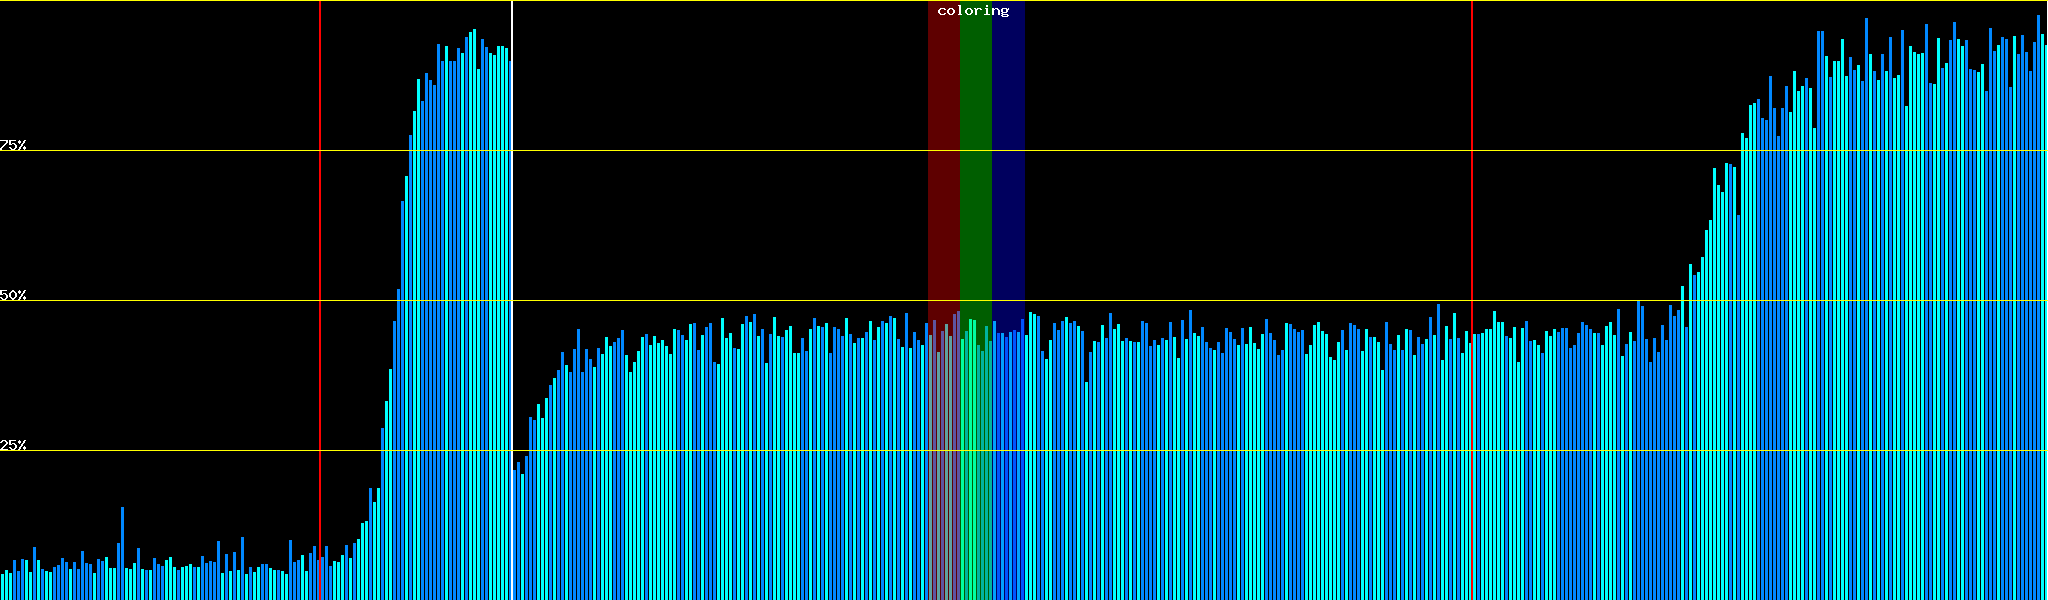The image size is (2048, 600).
Task: Click the 50% axis label
Action: pyautogui.click(x=13, y=295)
